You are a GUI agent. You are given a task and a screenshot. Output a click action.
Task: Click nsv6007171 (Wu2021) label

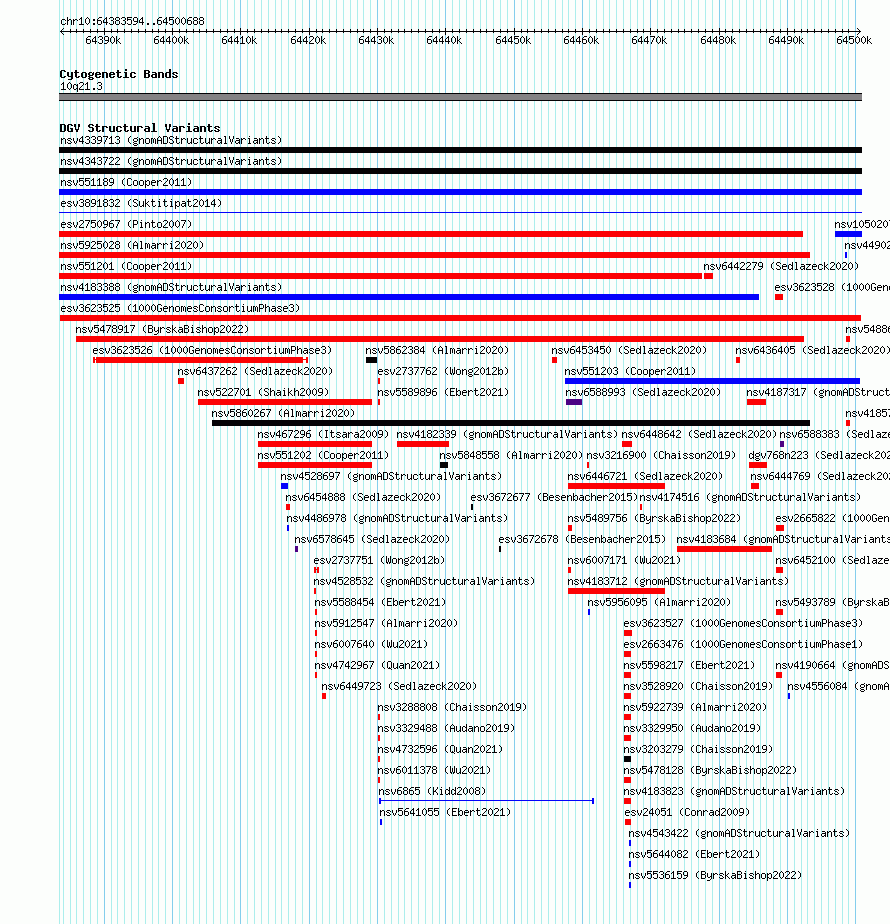click(624, 560)
